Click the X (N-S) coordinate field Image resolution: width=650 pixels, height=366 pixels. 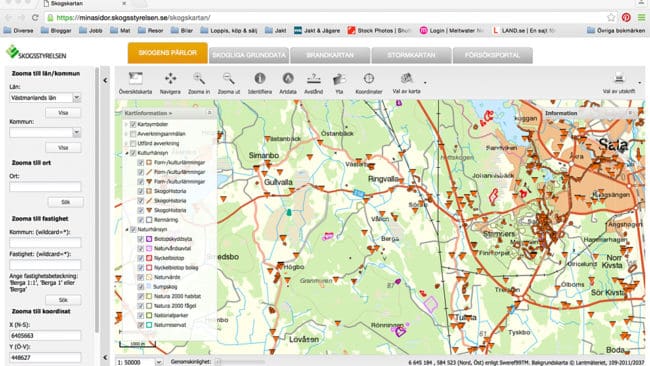45,335
